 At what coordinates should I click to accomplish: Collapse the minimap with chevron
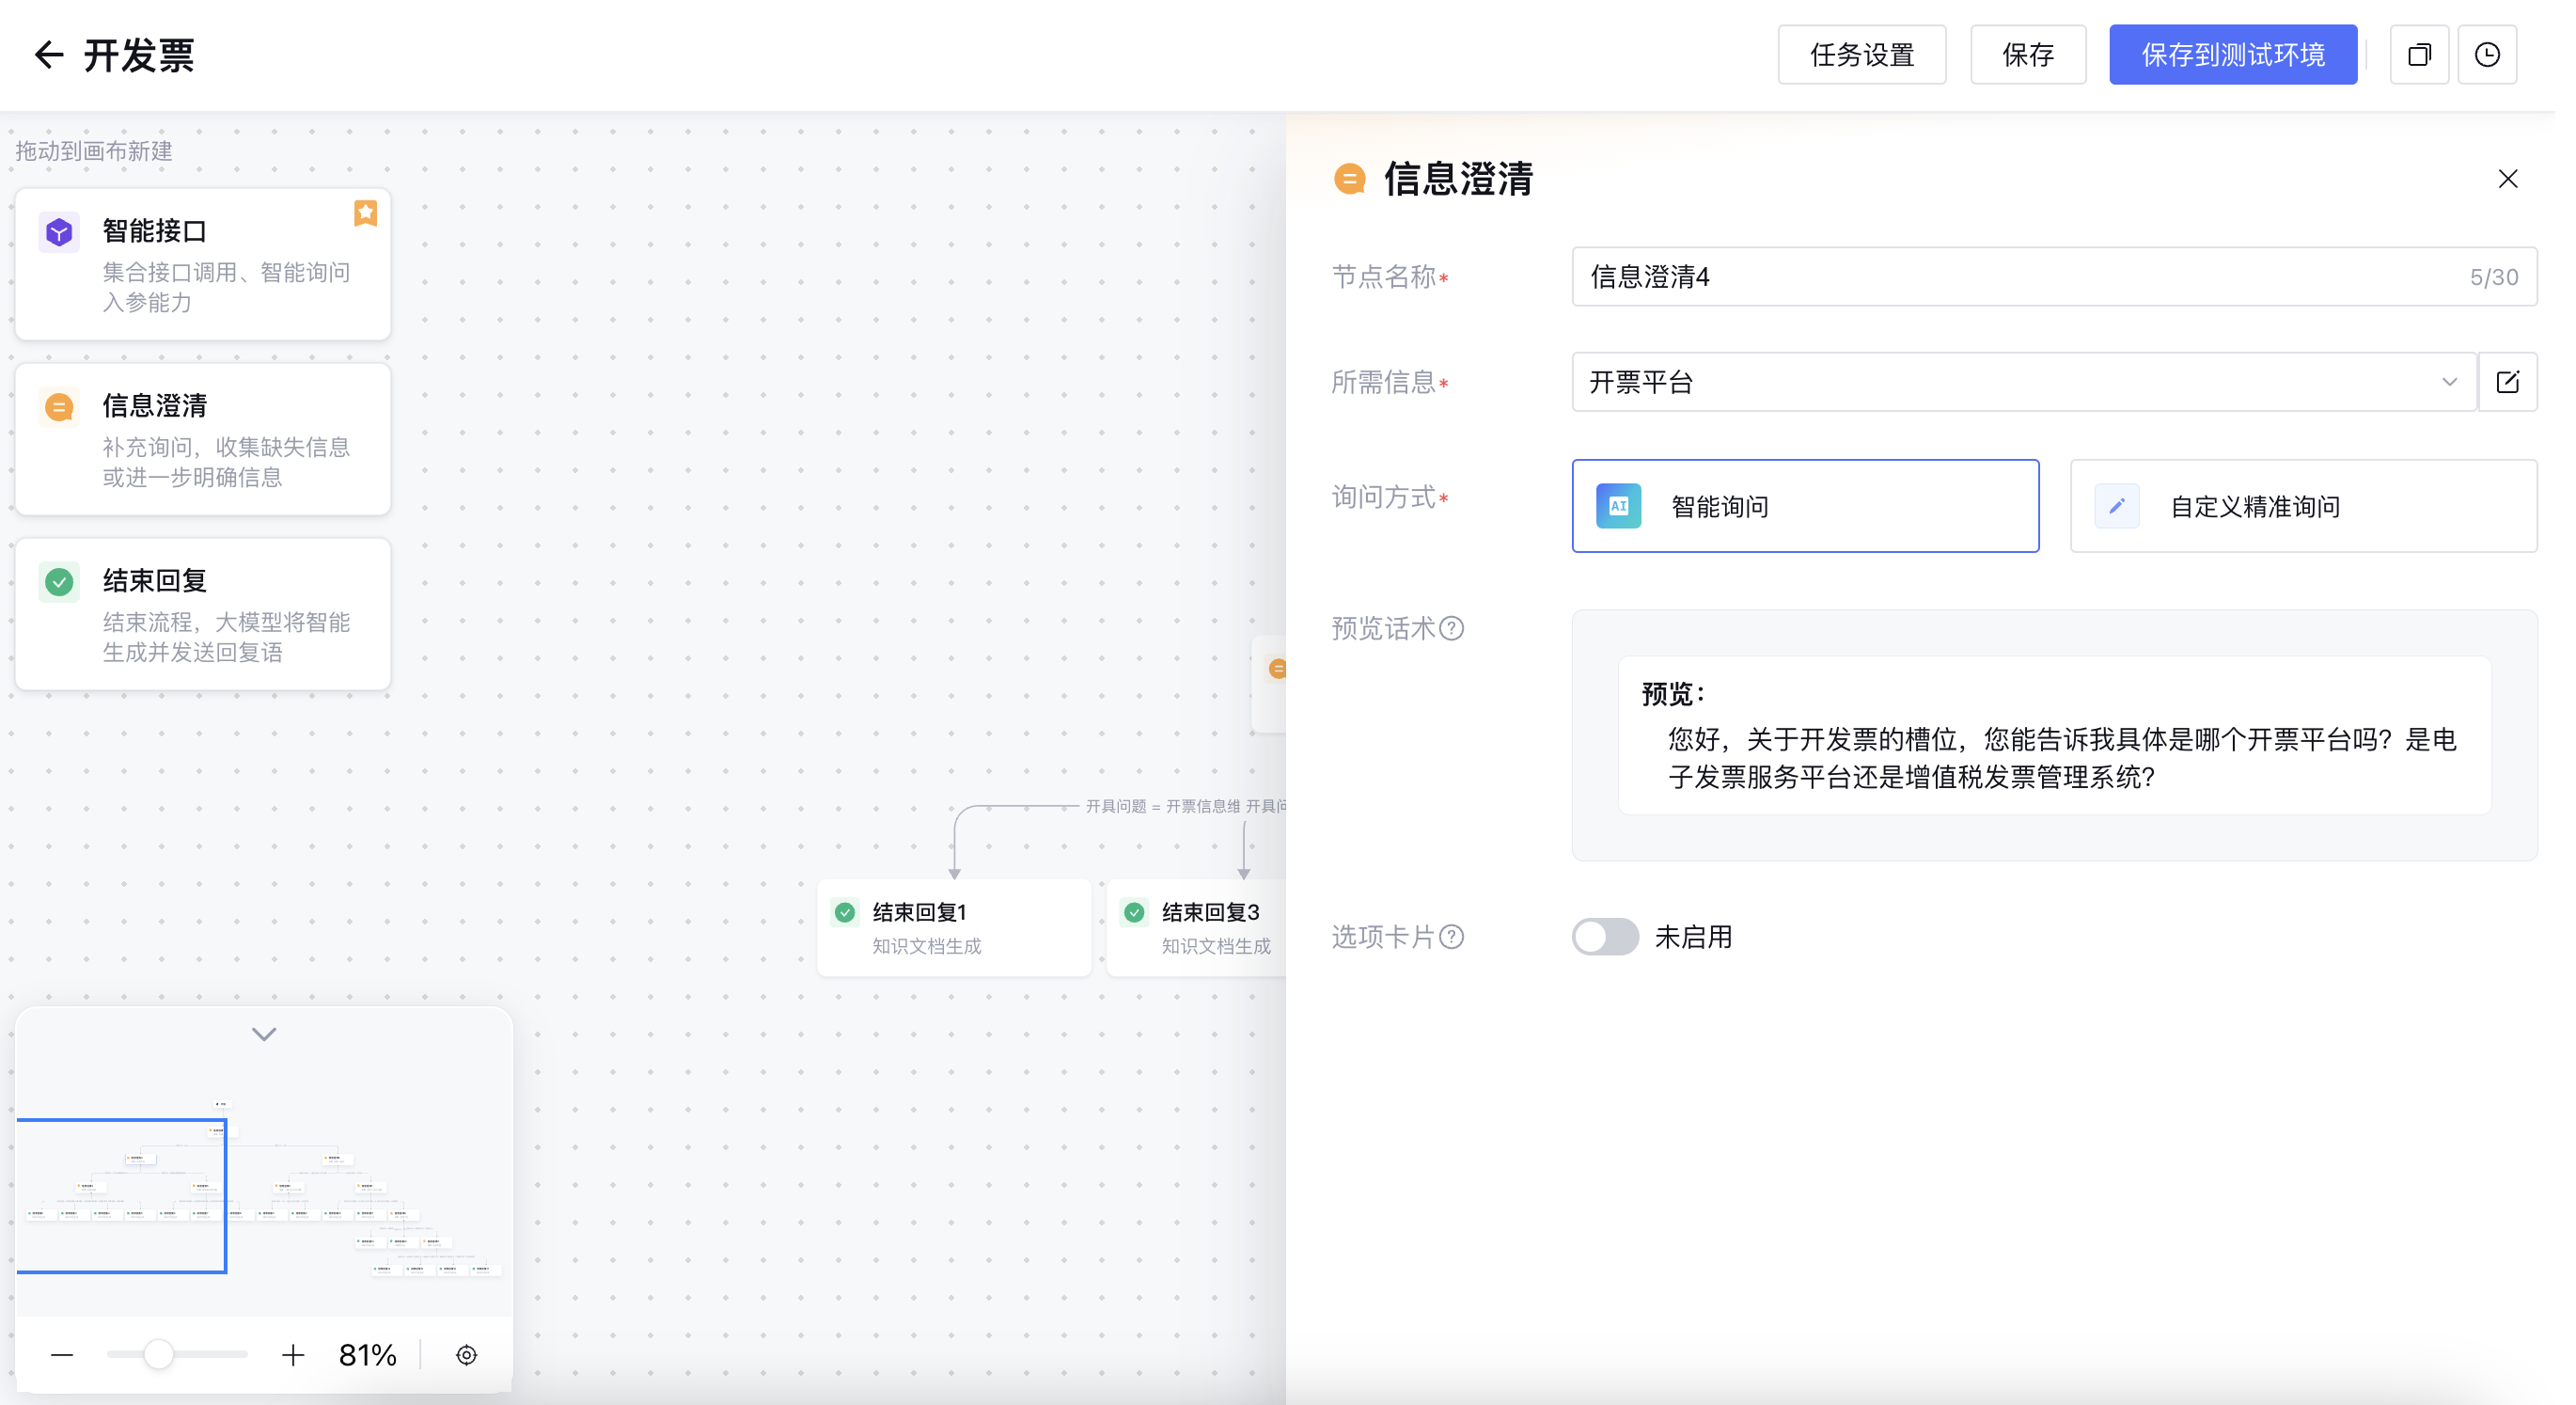264,1034
